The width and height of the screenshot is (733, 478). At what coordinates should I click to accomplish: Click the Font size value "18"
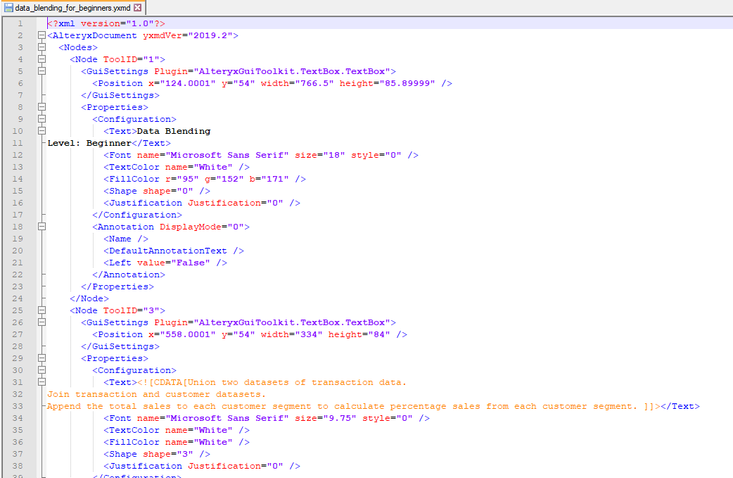pyautogui.click(x=334, y=155)
